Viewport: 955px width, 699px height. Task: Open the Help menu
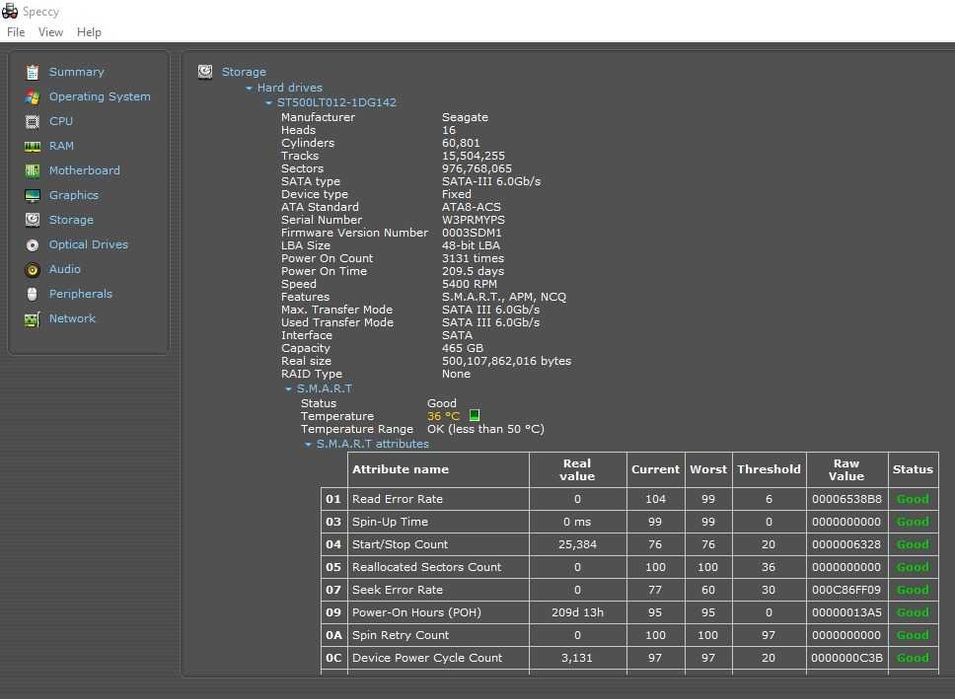coord(89,32)
